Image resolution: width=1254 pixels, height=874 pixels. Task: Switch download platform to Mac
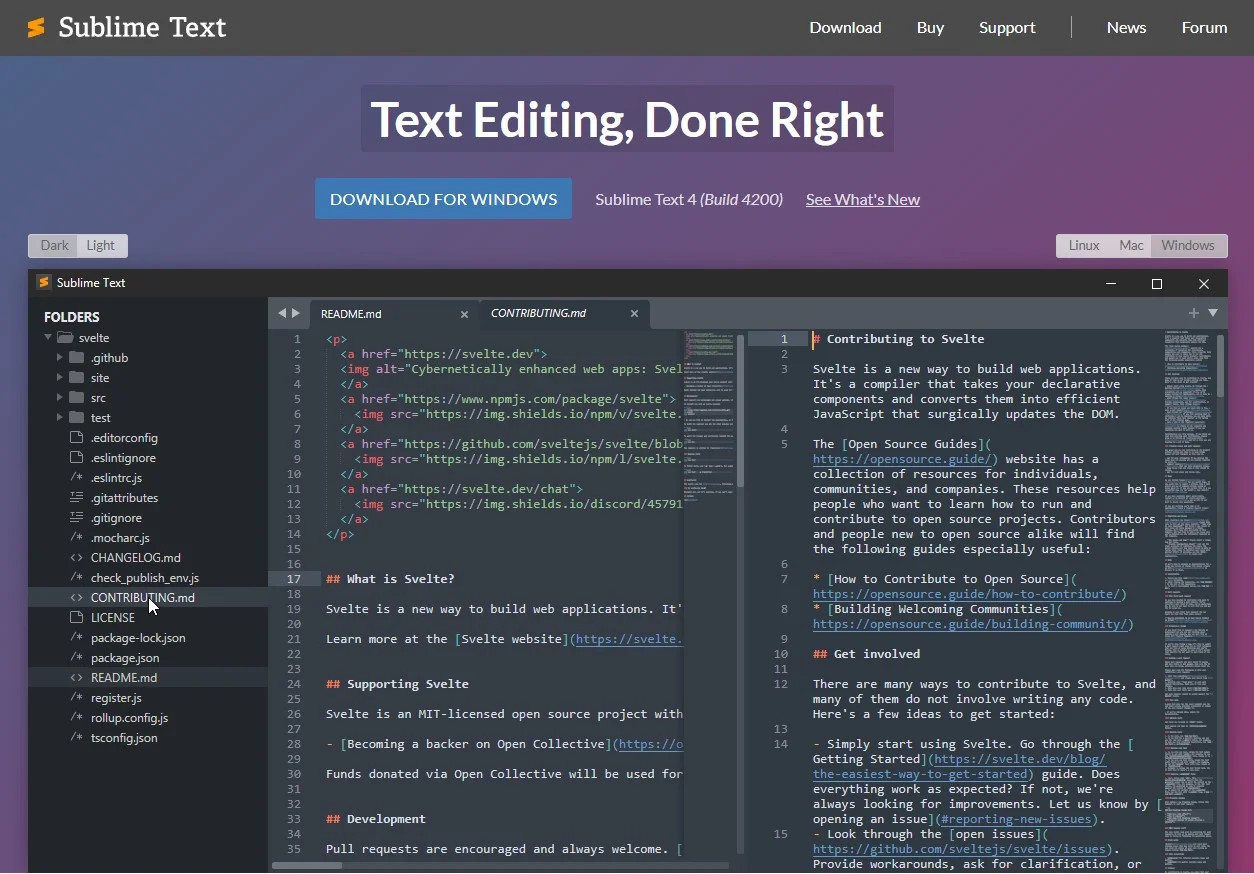coord(1131,245)
